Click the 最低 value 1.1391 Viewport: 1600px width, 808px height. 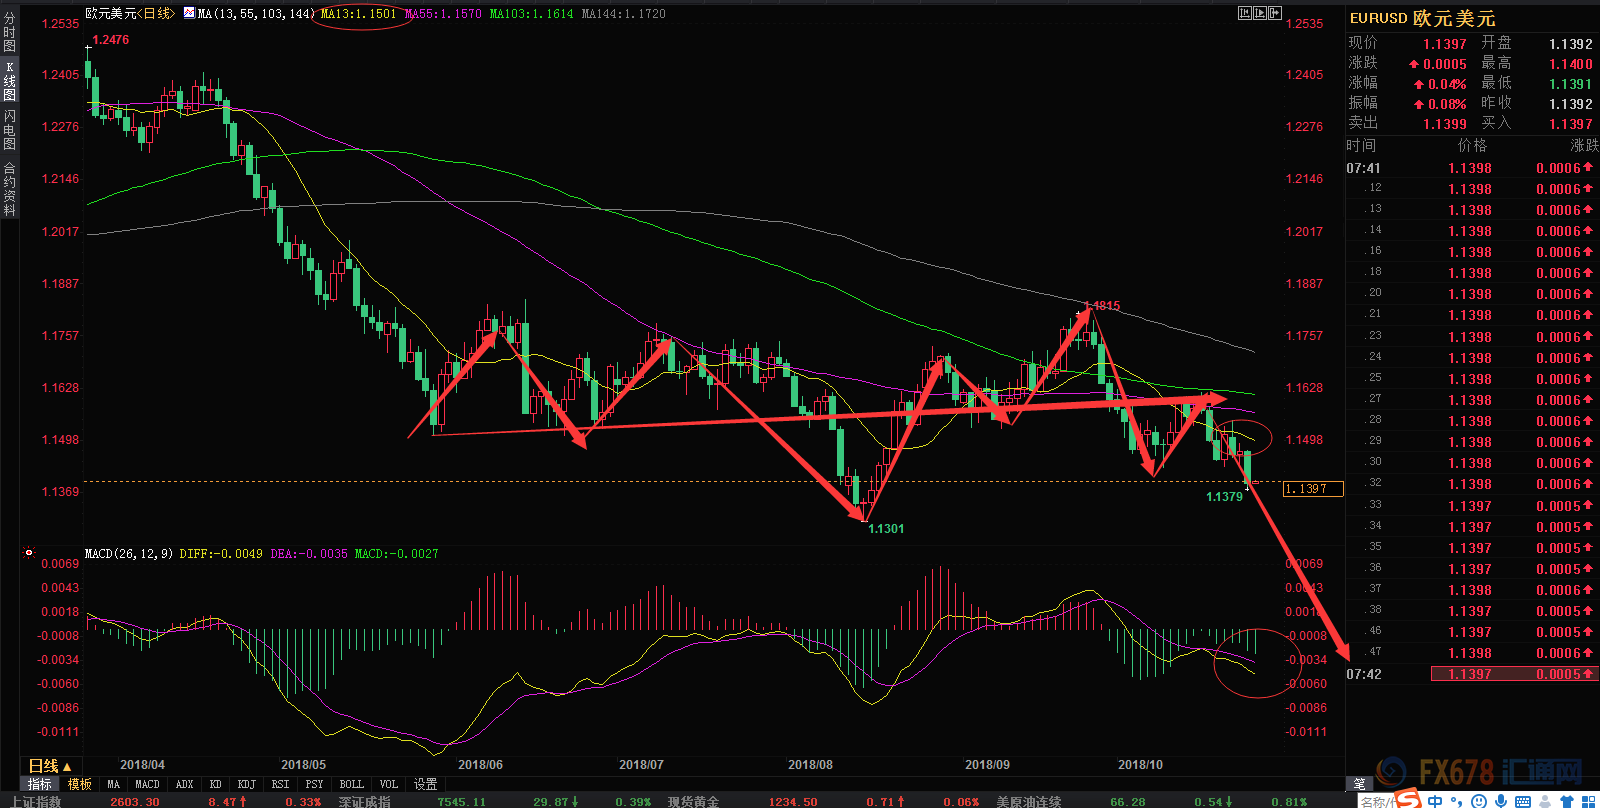[1570, 84]
